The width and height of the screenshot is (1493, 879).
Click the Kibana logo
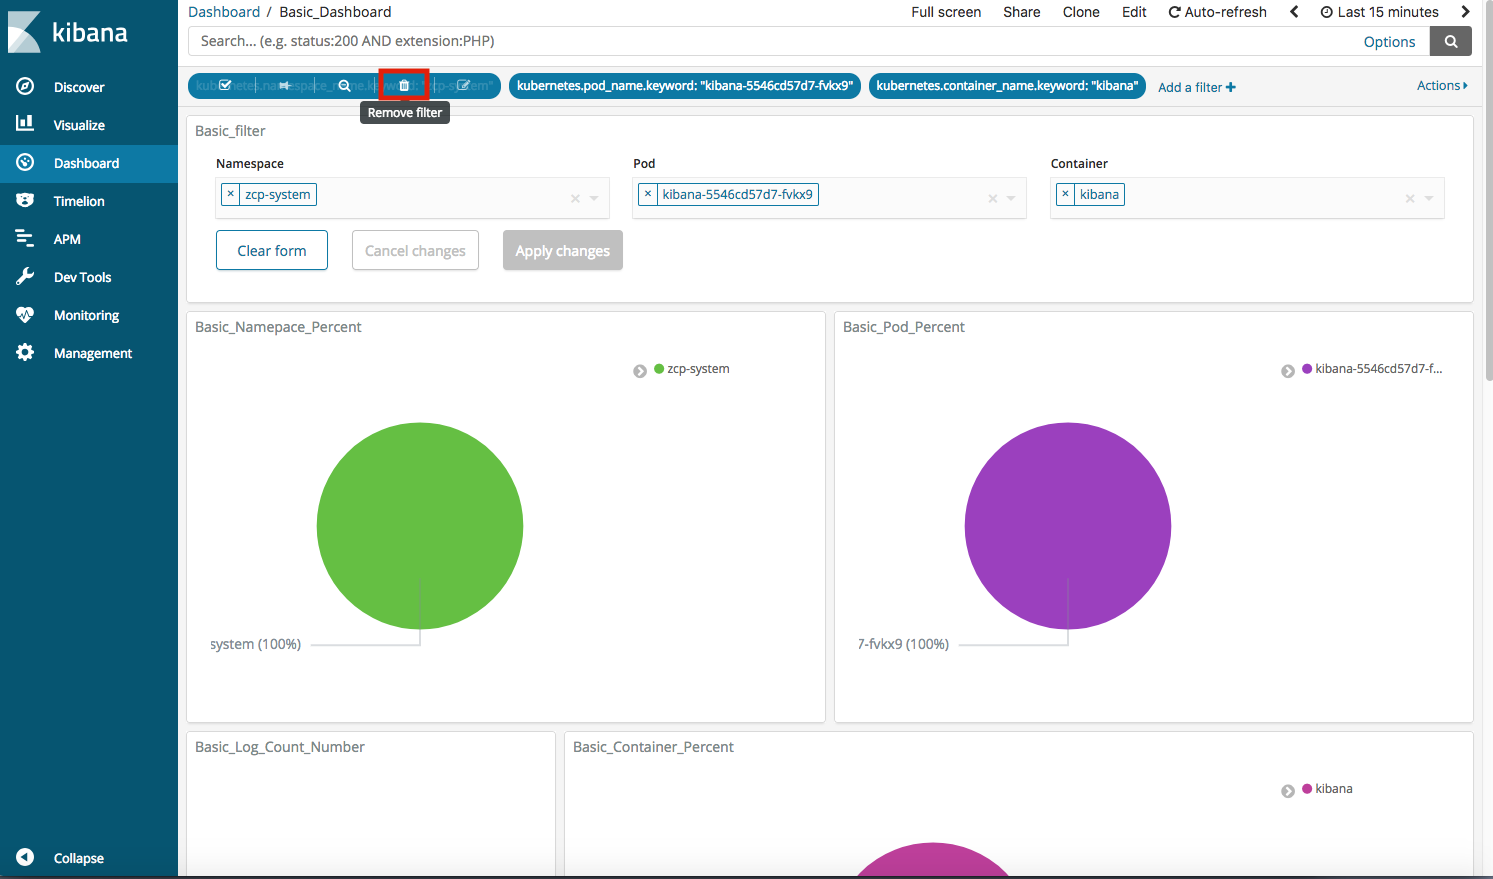(67, 32)
